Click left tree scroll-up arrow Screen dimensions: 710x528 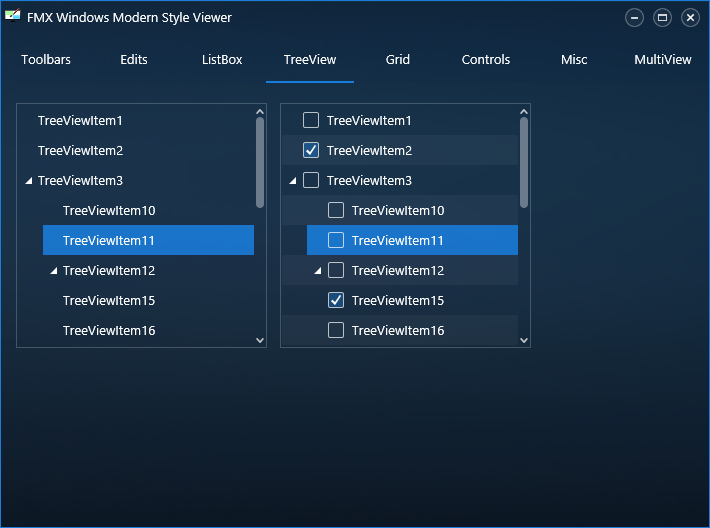[260, 111]
